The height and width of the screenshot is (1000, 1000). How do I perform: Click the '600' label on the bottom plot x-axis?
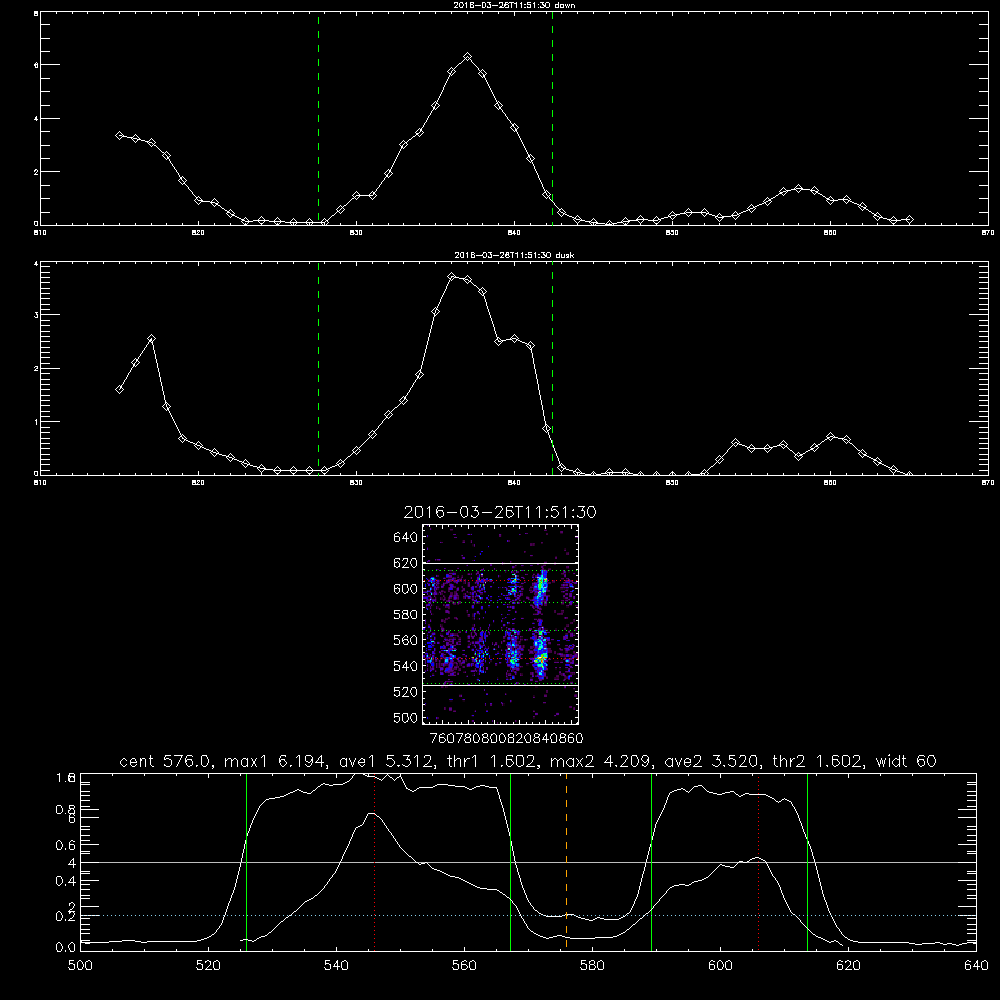720,966
